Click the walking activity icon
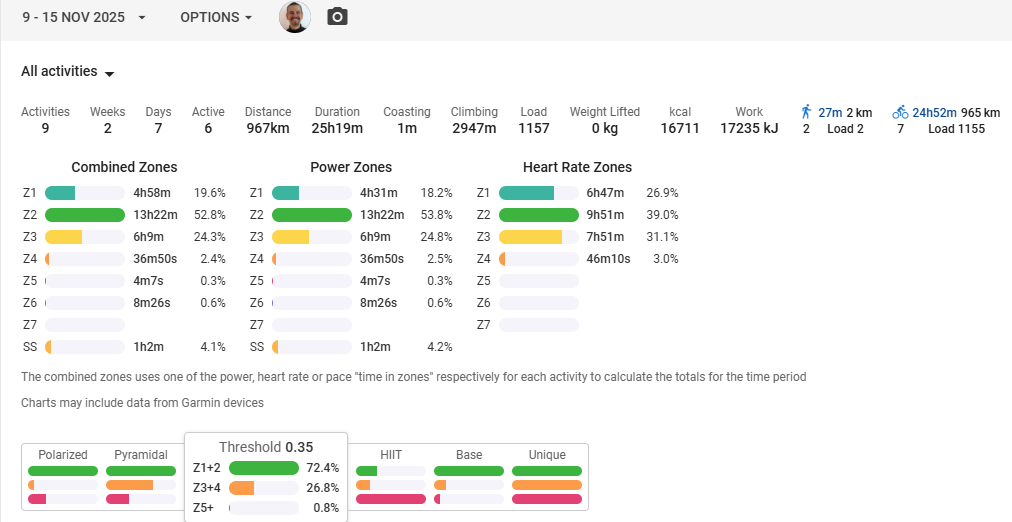This screenshot has width=1012, height=522. pyautogui.click(x=807, y=112)
